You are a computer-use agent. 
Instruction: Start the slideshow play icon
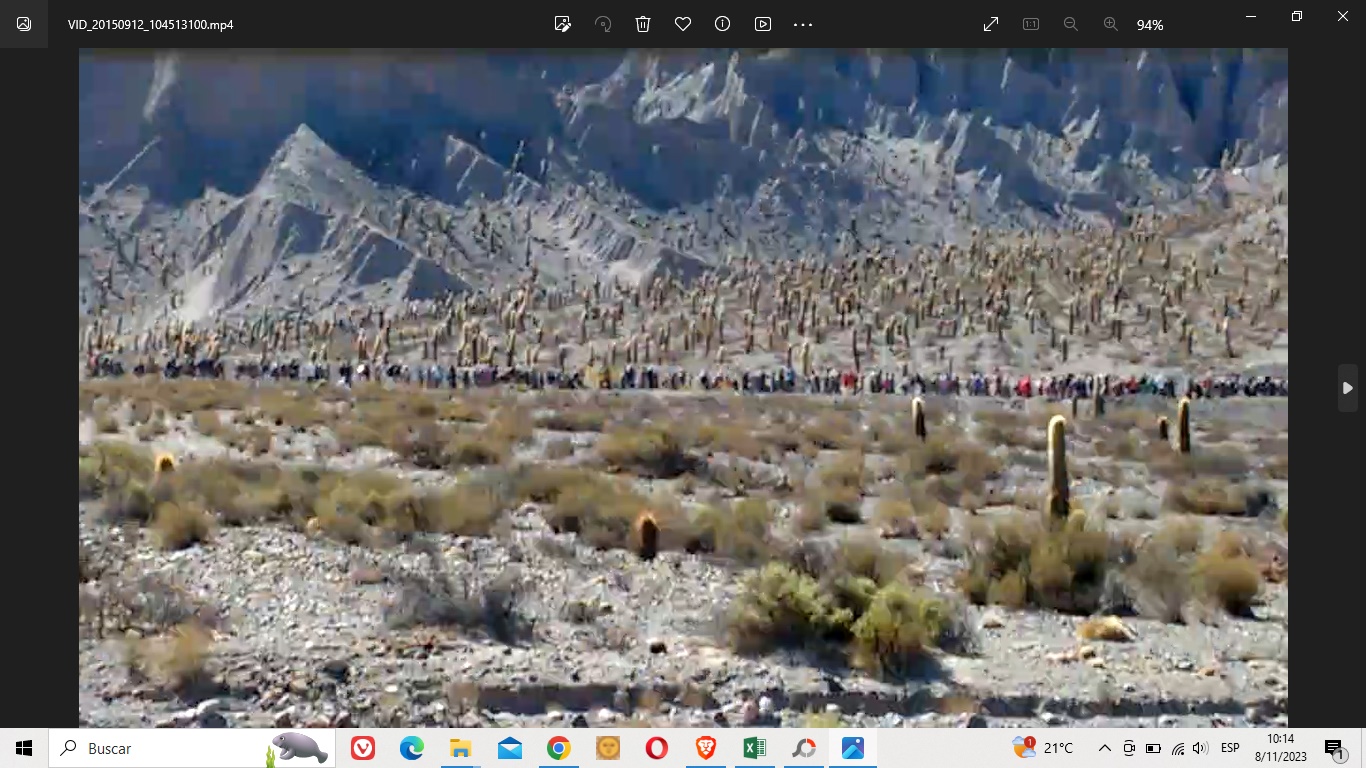click(763, 24)
